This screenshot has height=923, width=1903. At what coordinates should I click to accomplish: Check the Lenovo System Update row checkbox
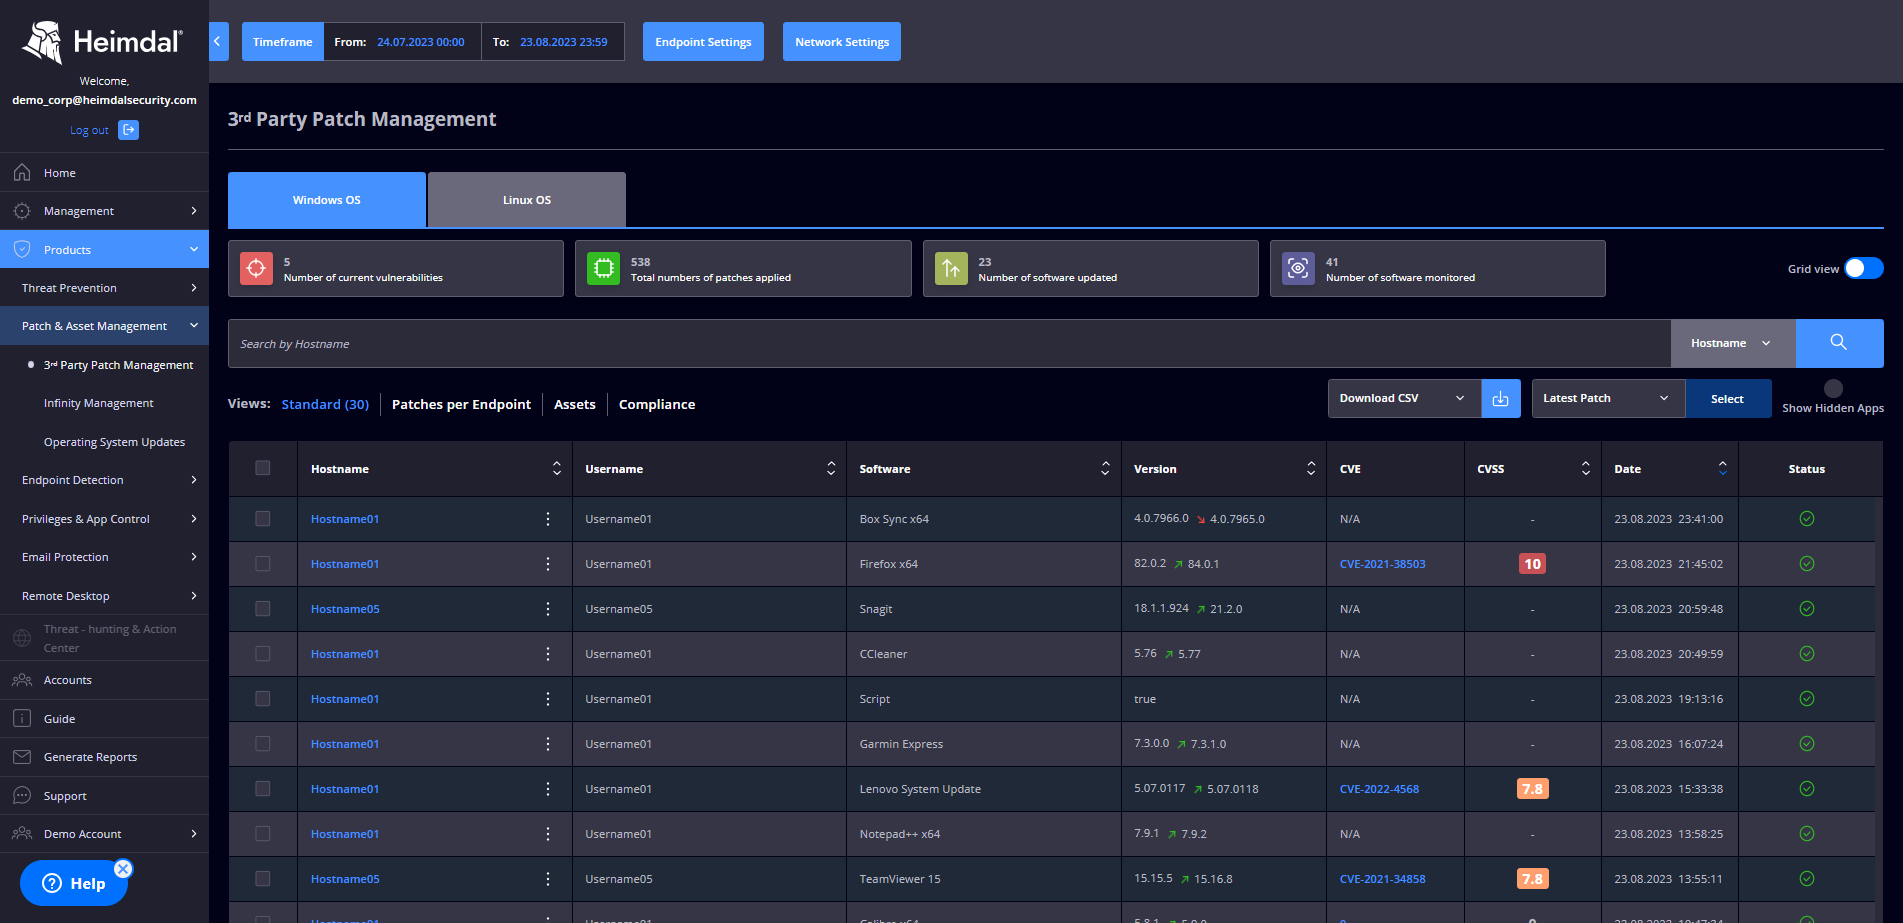point(263,789)
